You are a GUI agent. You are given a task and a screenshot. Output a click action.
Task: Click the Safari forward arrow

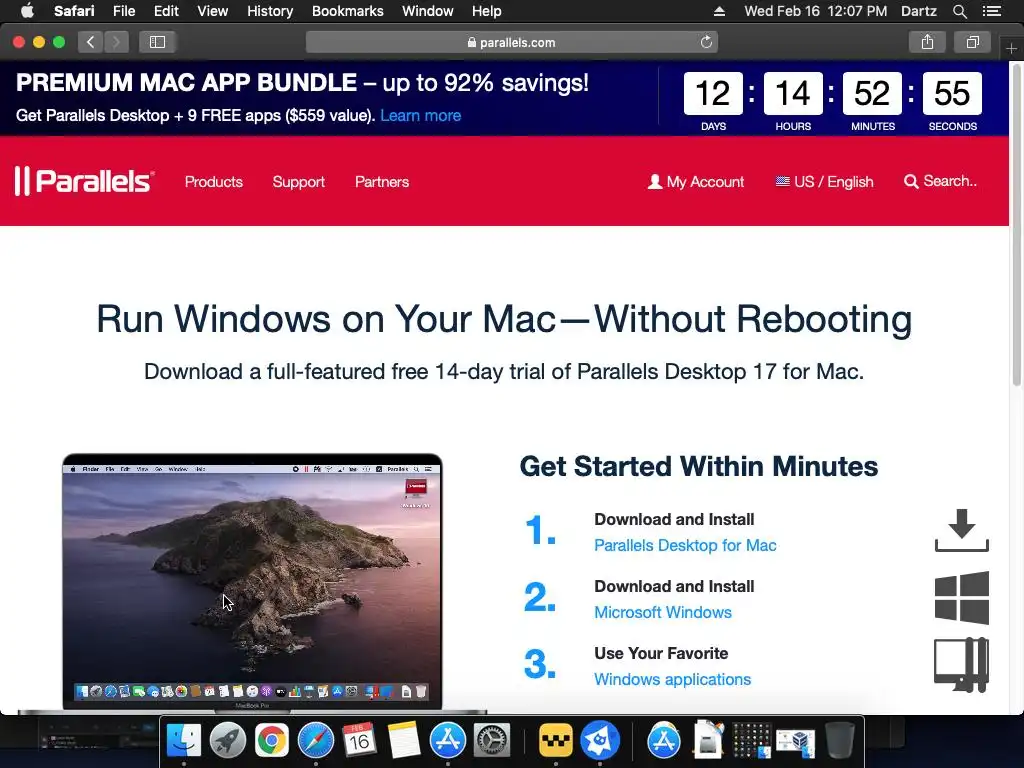pyautogui.click(x=116, y=42)
